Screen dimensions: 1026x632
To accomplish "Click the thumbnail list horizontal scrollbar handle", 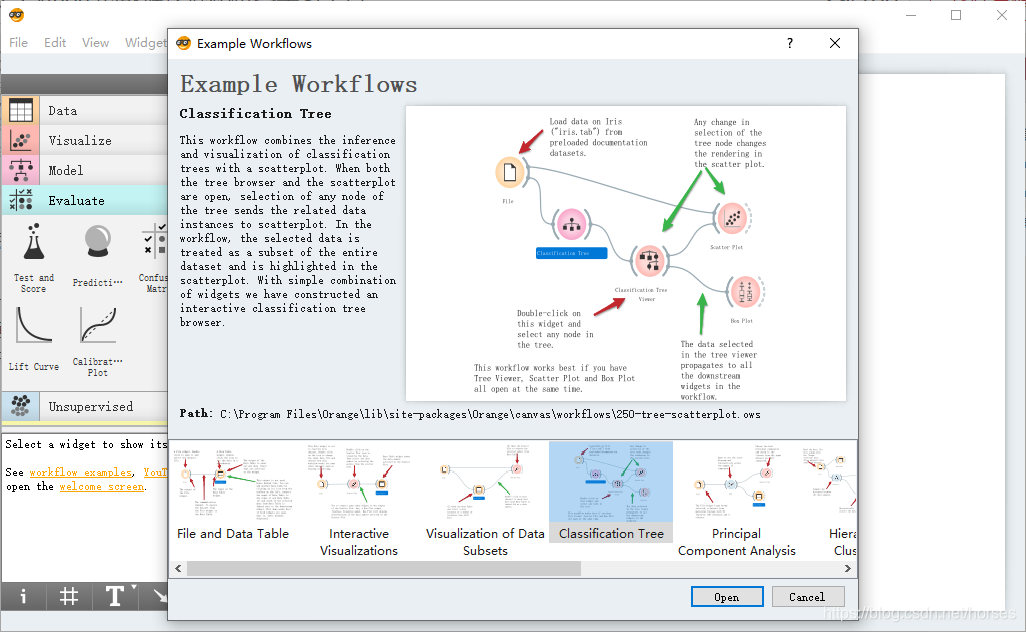I will (x=383, y=569).
